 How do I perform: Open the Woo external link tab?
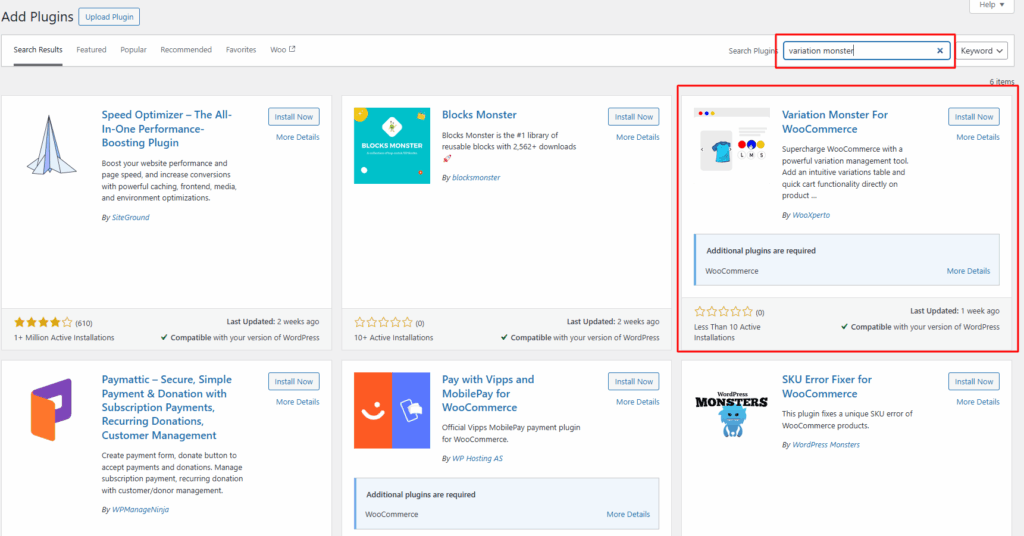pos(283,50)
